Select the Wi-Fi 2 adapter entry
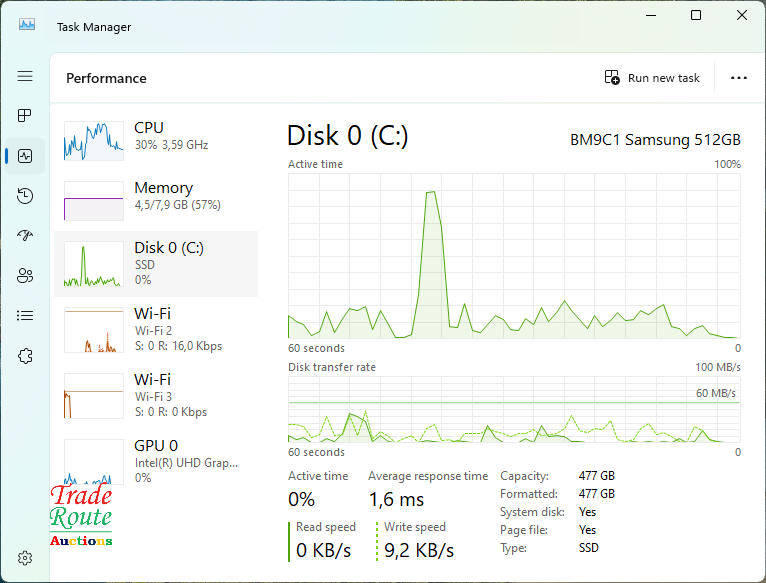 pyautogui.click(x=155, y=329)
